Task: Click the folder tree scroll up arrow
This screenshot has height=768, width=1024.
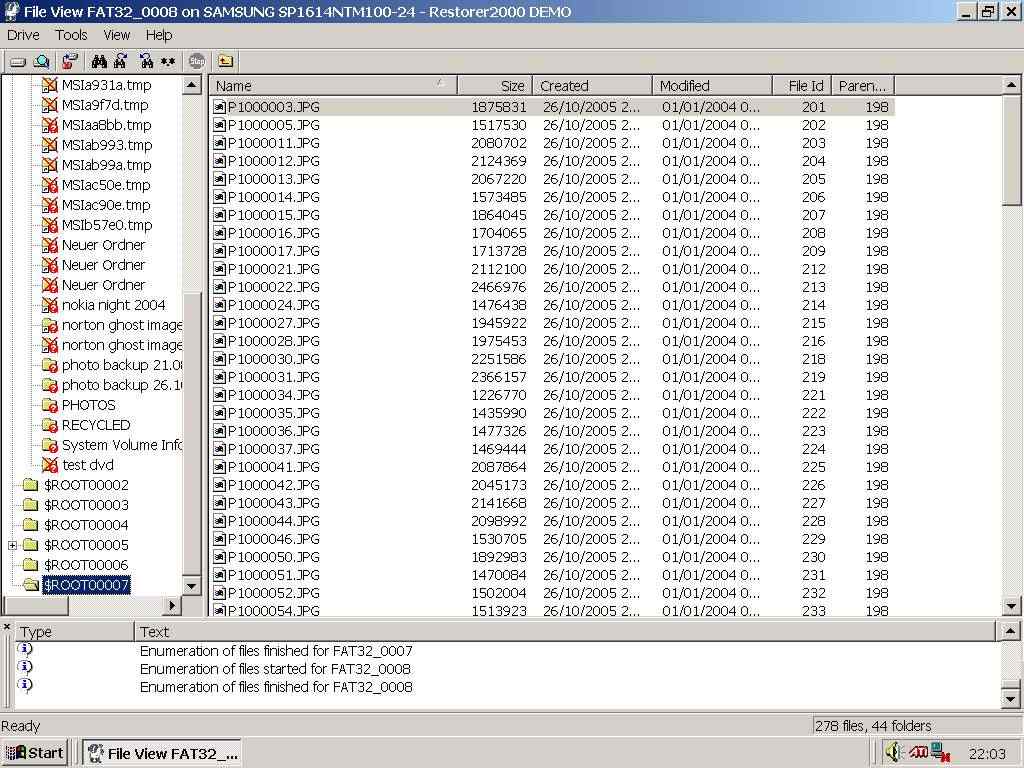Action: pos(191,85)
